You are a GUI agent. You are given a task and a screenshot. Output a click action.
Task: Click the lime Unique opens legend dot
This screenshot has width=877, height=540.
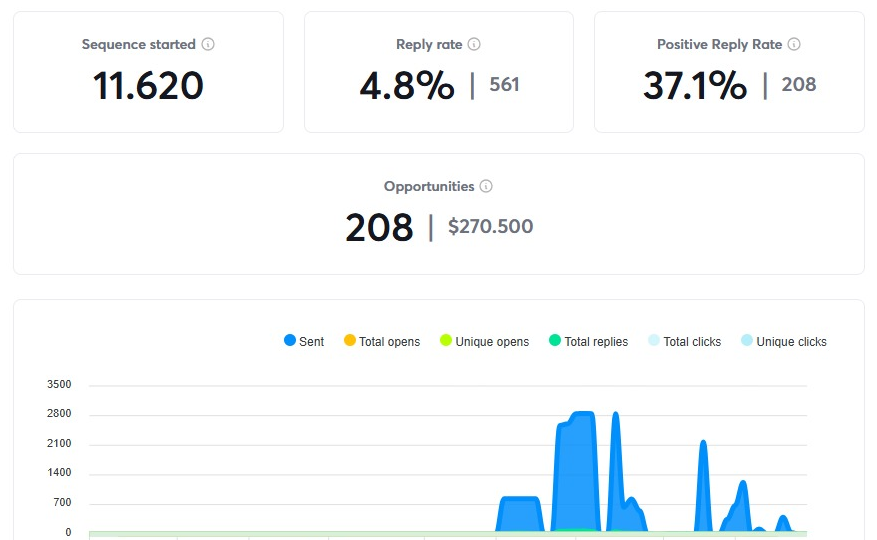click(446, 340)
